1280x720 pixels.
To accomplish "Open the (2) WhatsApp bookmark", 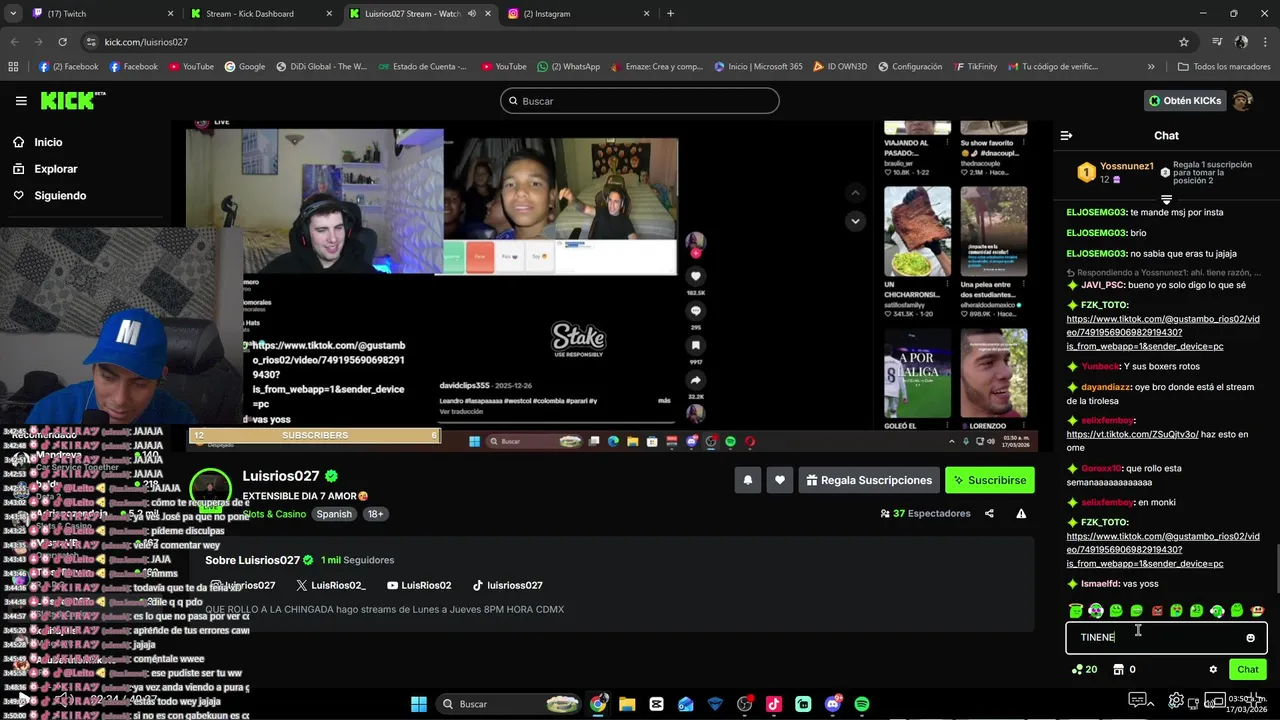I will (568, 67).
